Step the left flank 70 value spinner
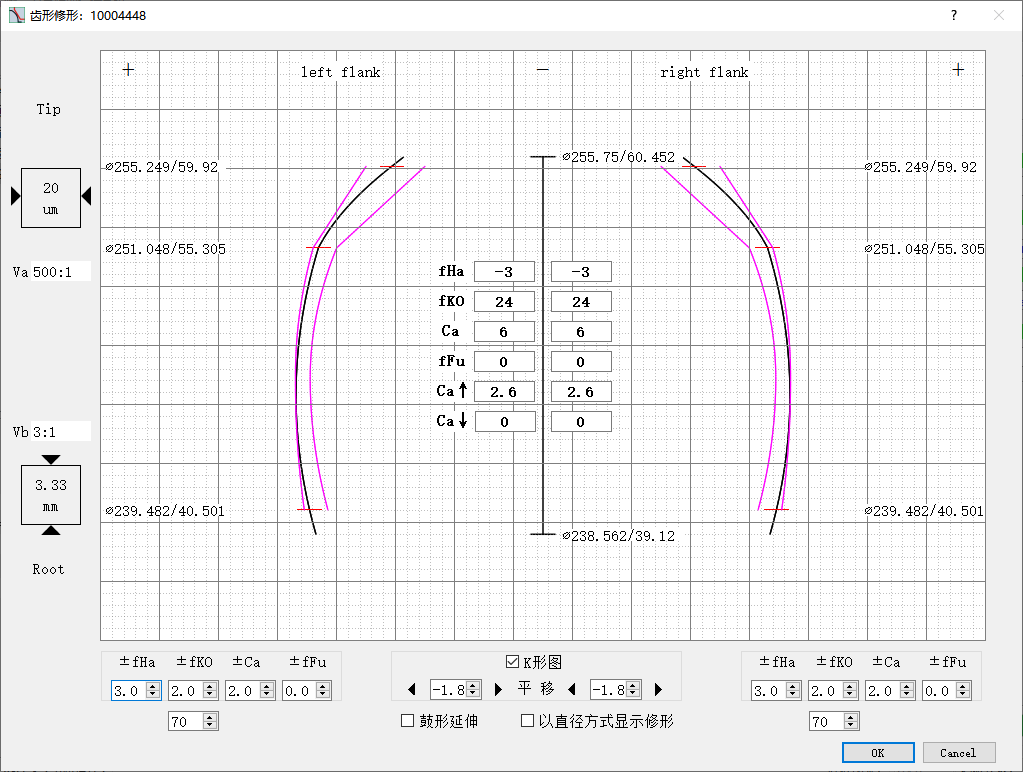This screenshot has width=1023, height=772. (209, 721)
